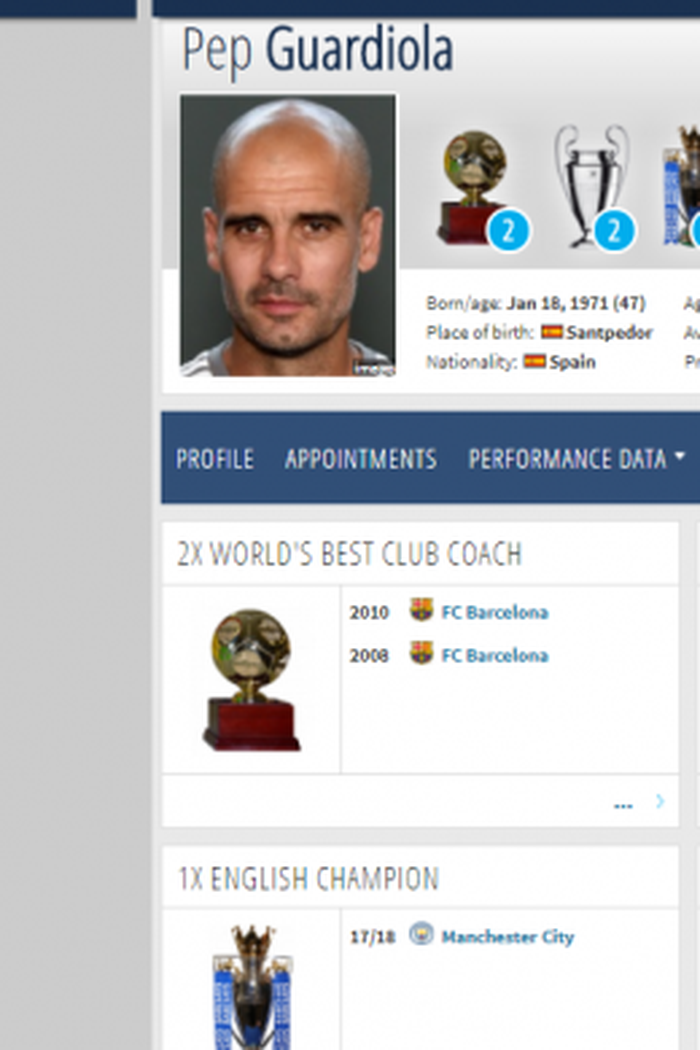700x1050 pixels.
Task: Switch to the Profile tab
Action: pos(214,459)
